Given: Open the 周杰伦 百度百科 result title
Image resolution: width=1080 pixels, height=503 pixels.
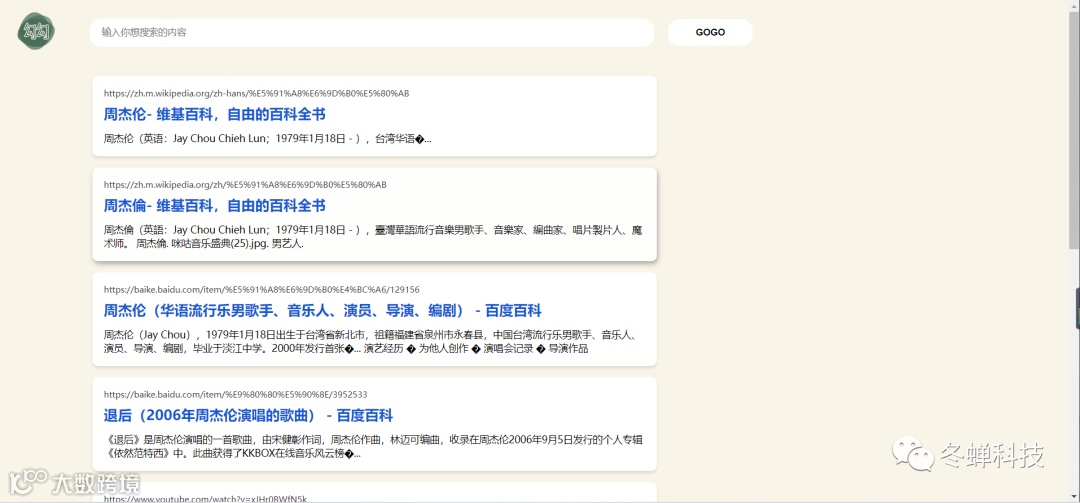Looking at the screenshot, I should 322,311.
